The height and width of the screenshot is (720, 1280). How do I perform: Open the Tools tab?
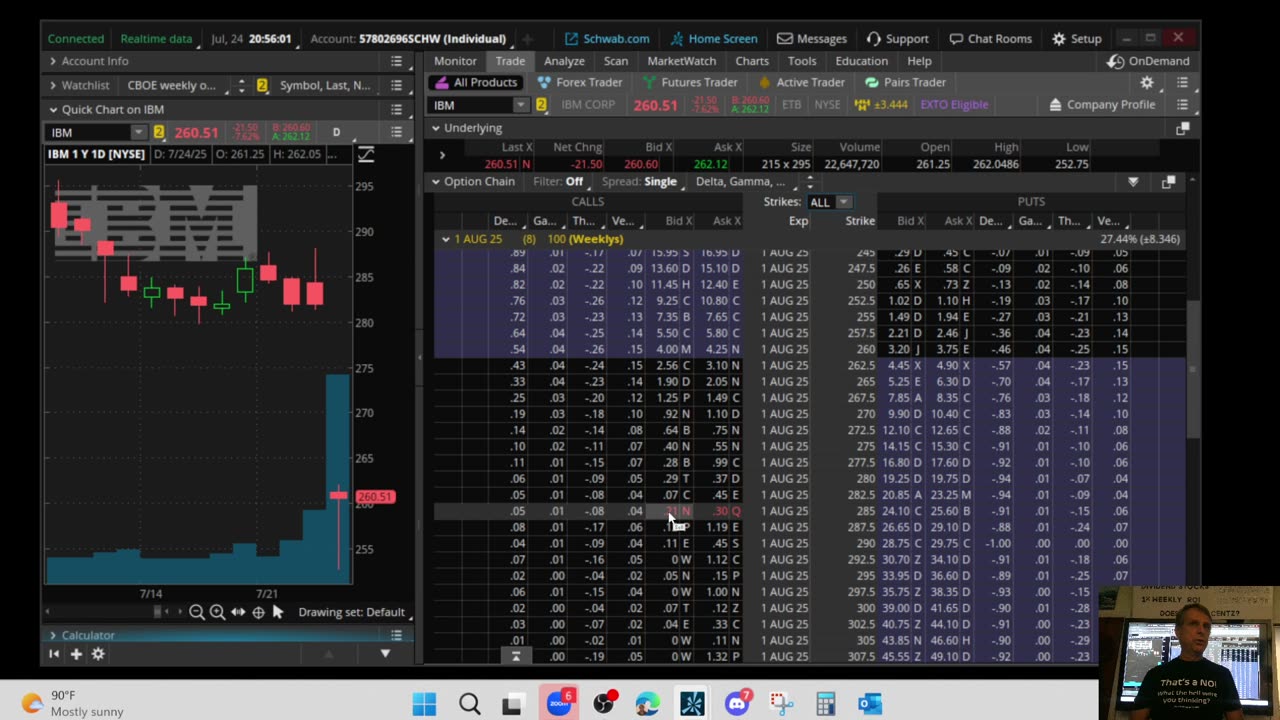[x=802, y=61]
